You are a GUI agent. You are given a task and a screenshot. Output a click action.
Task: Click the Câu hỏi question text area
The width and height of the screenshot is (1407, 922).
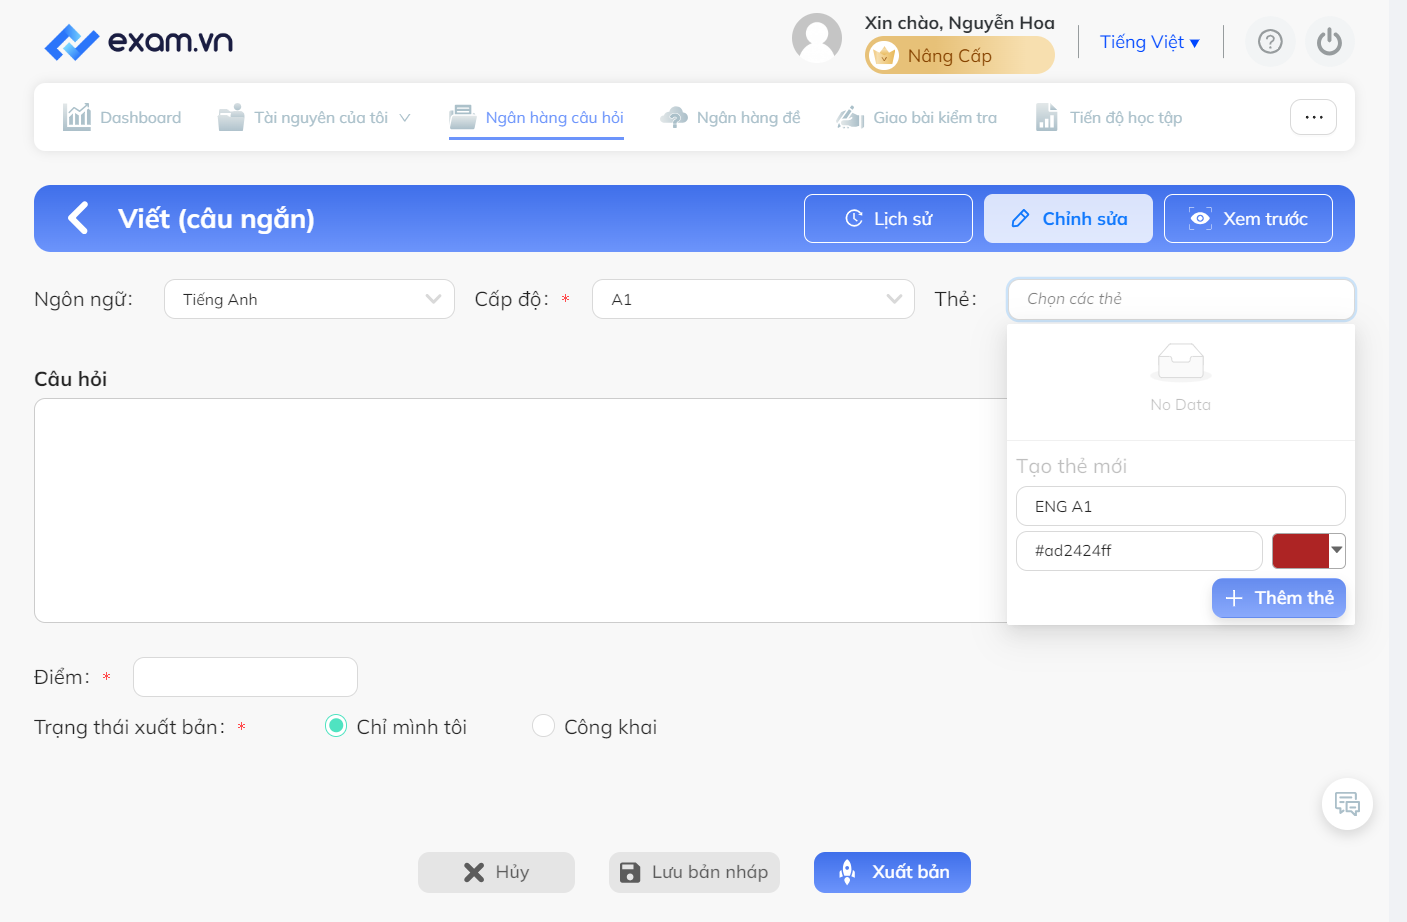[520, 510]
